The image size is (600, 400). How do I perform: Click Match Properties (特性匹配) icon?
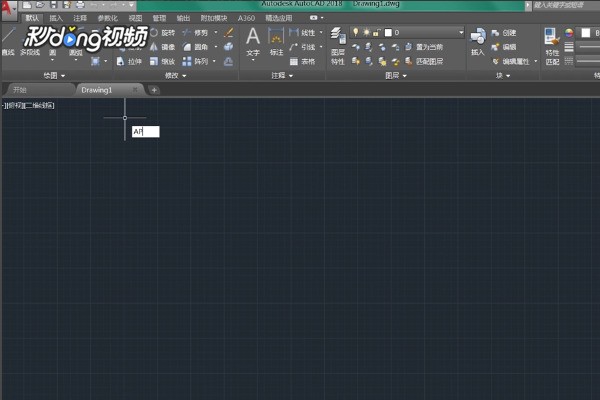pyautogui.click(x=552, y=46)
